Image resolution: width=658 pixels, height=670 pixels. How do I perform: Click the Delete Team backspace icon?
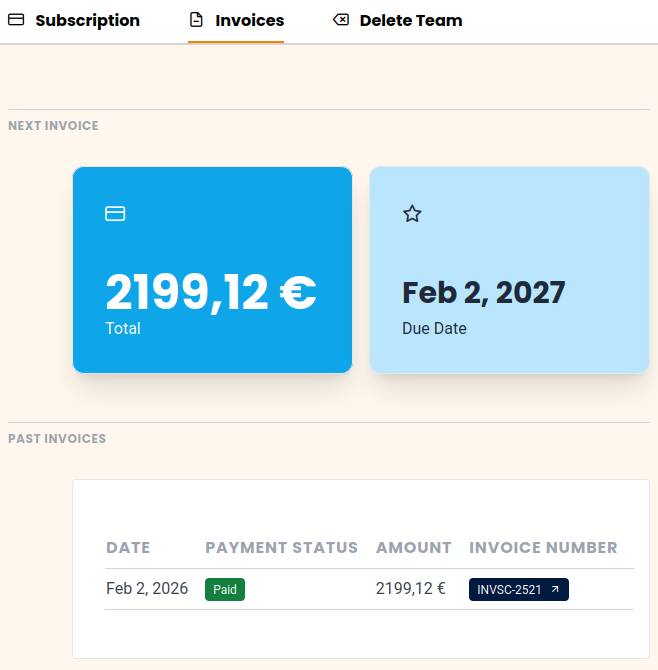[341, 20]
